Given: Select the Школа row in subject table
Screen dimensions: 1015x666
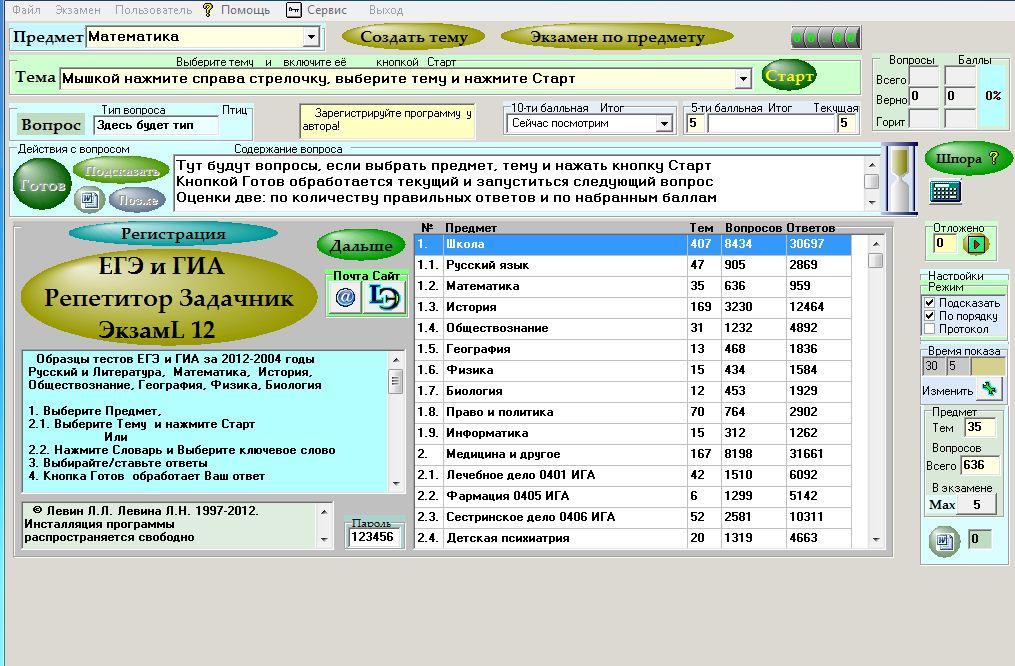Looking at the screenshot, I should click(x=632, y=244).
